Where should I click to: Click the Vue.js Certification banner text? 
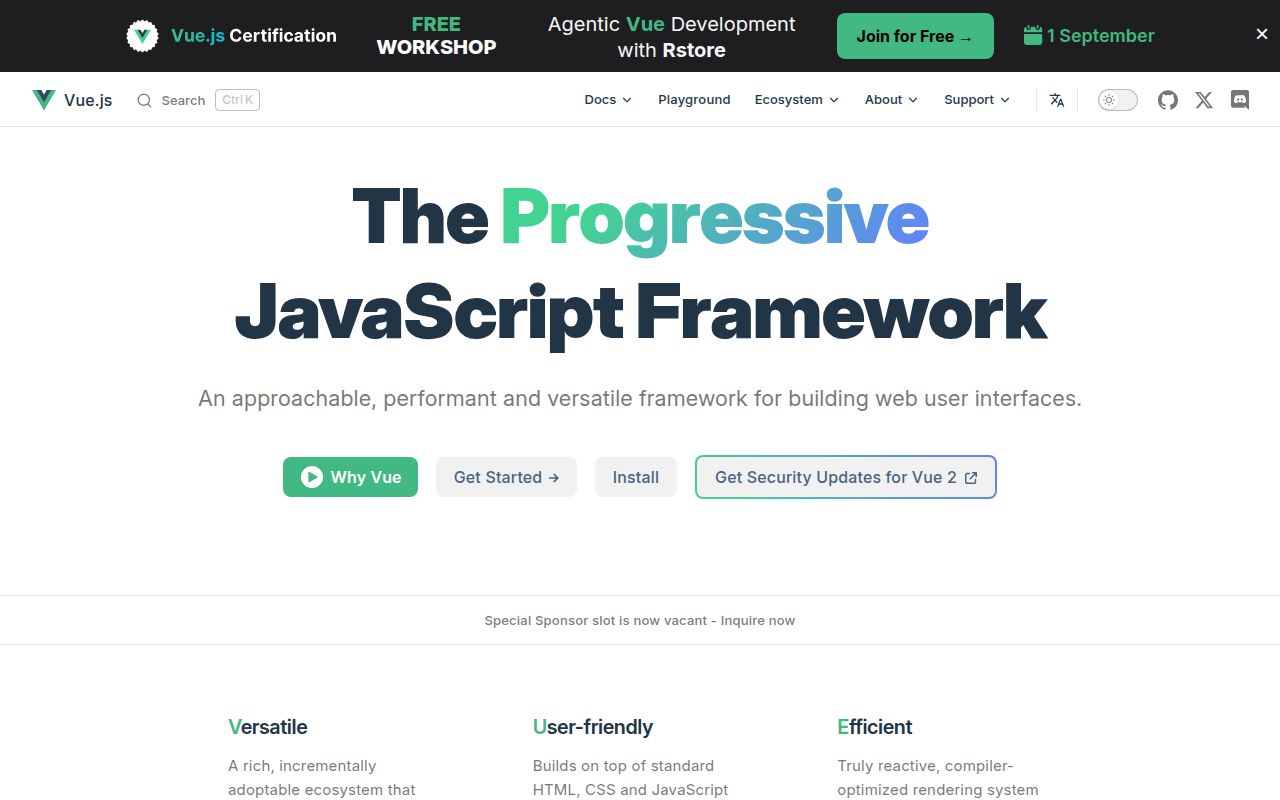254,36
